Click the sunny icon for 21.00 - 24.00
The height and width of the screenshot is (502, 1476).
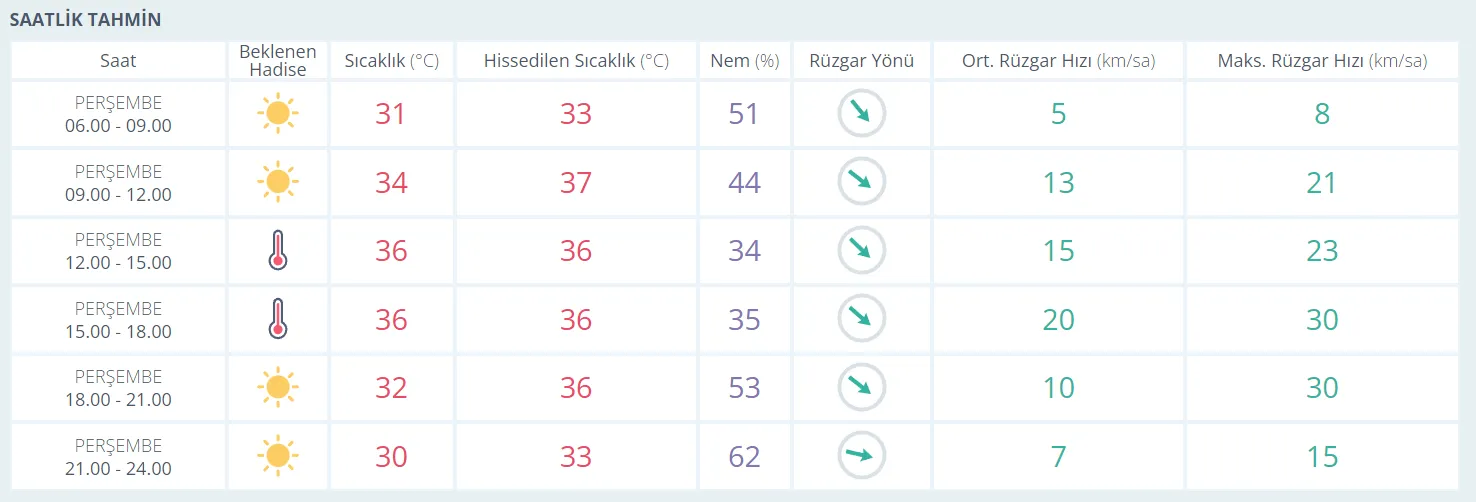(278, 456)
